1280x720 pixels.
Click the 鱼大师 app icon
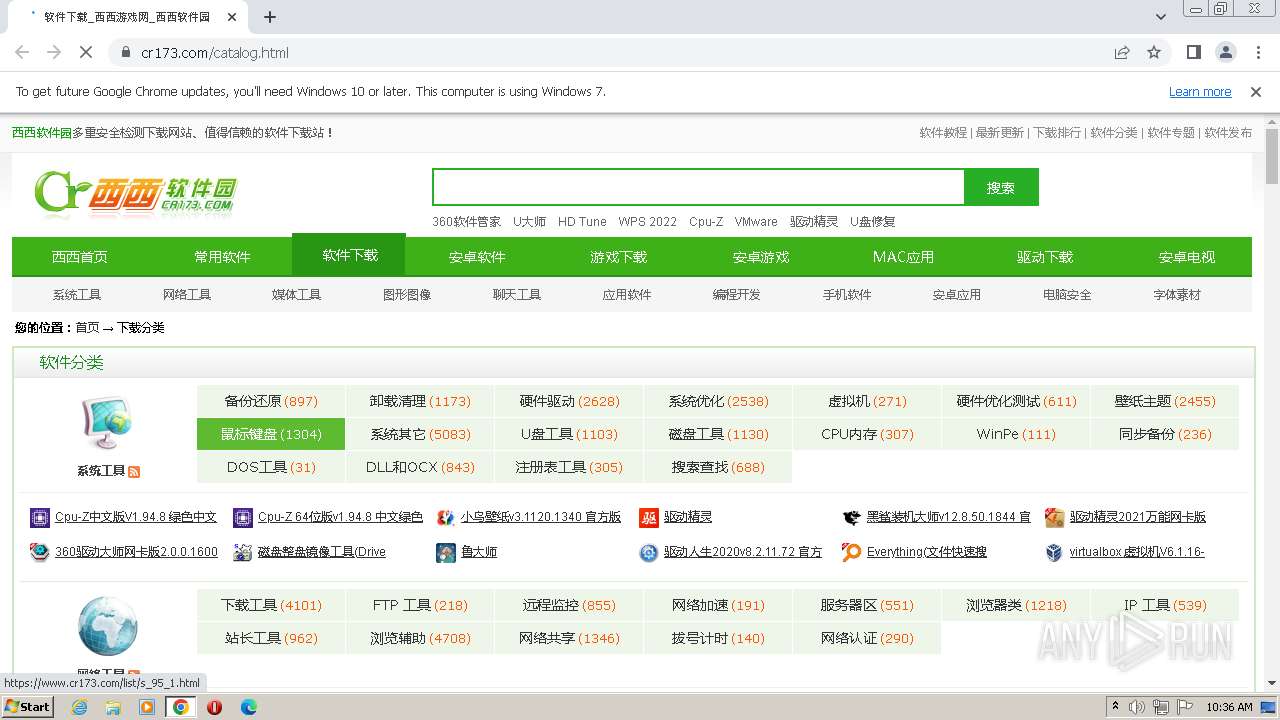point(445,552)
